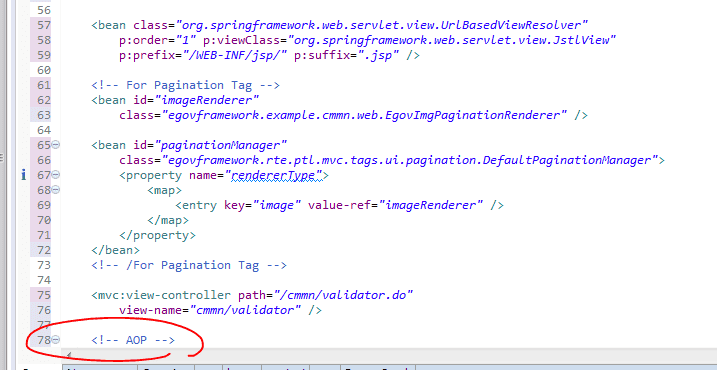Click the "/For Pagination Tag" closing comment

[x=189, y=265]
